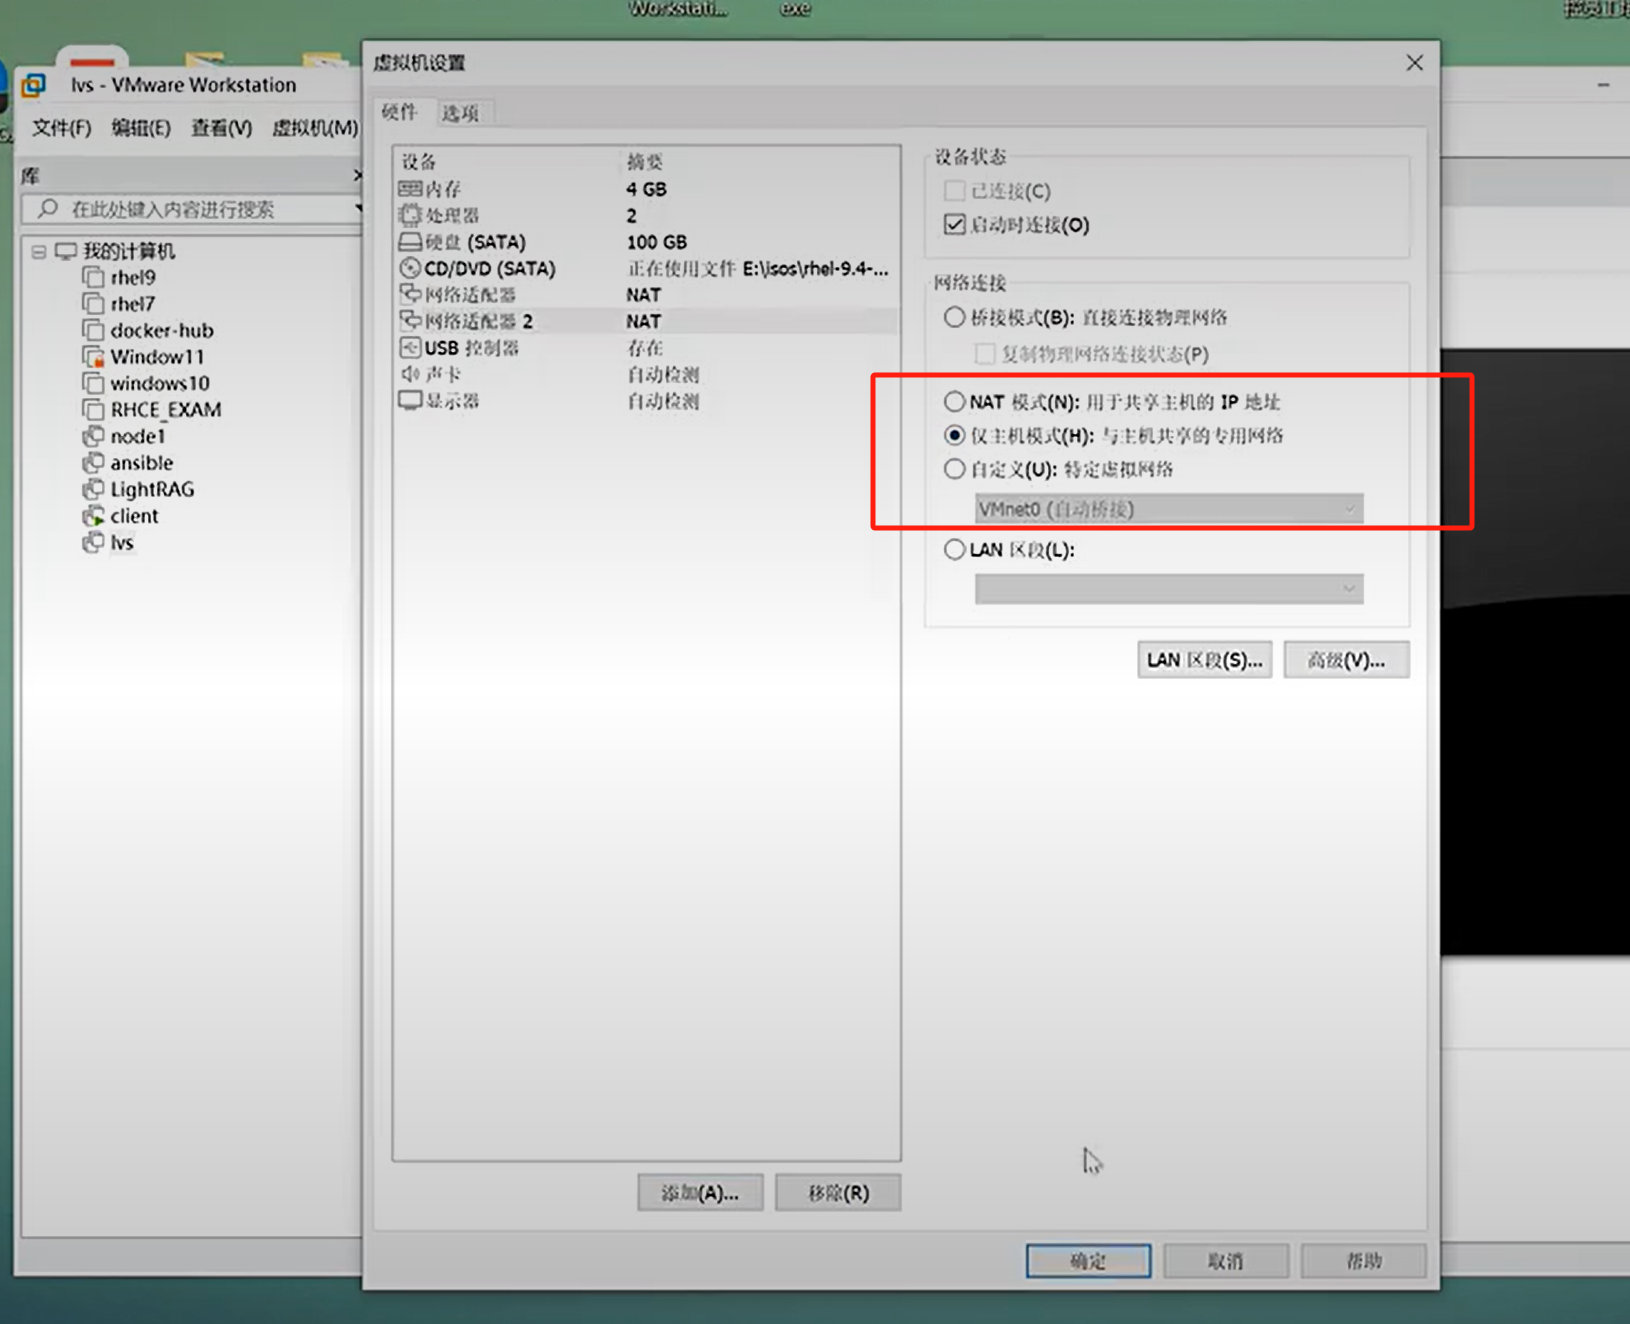Click the running client VM icon

click(x=93, y=516)
